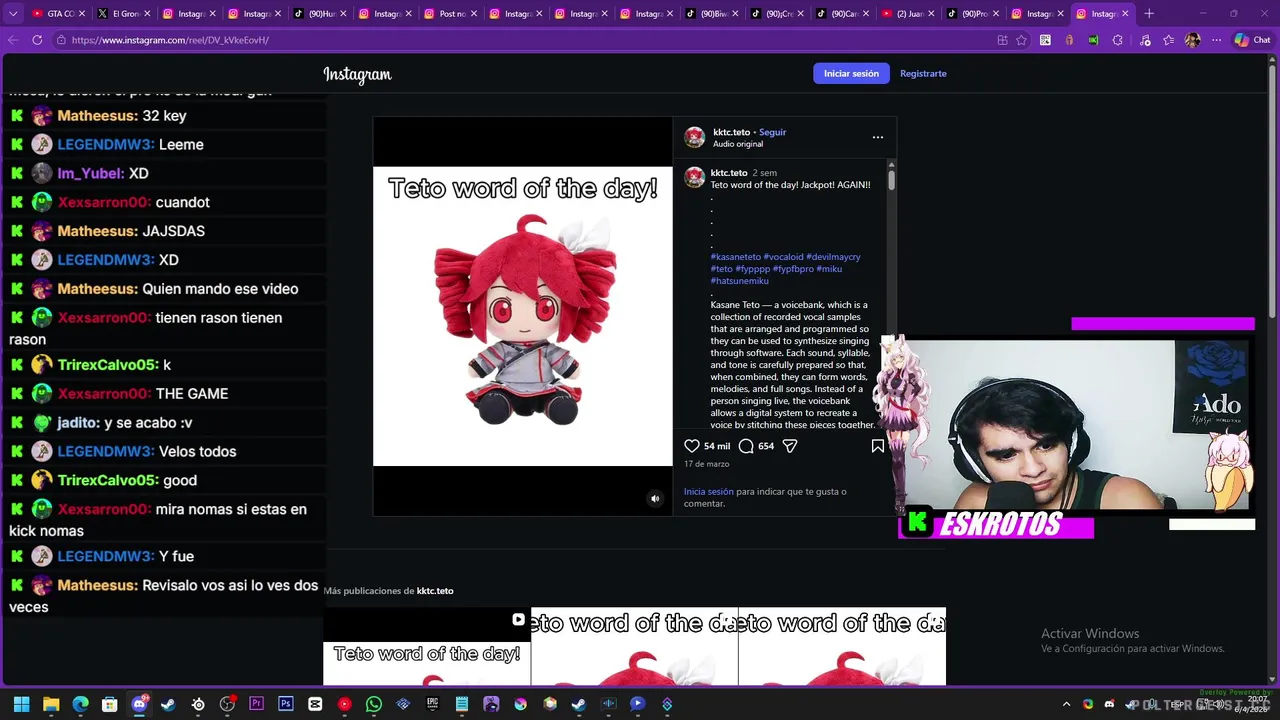Toggle the reel audio mute icon
Screen dimensions: 1280x720
click(x=655, y=498)
